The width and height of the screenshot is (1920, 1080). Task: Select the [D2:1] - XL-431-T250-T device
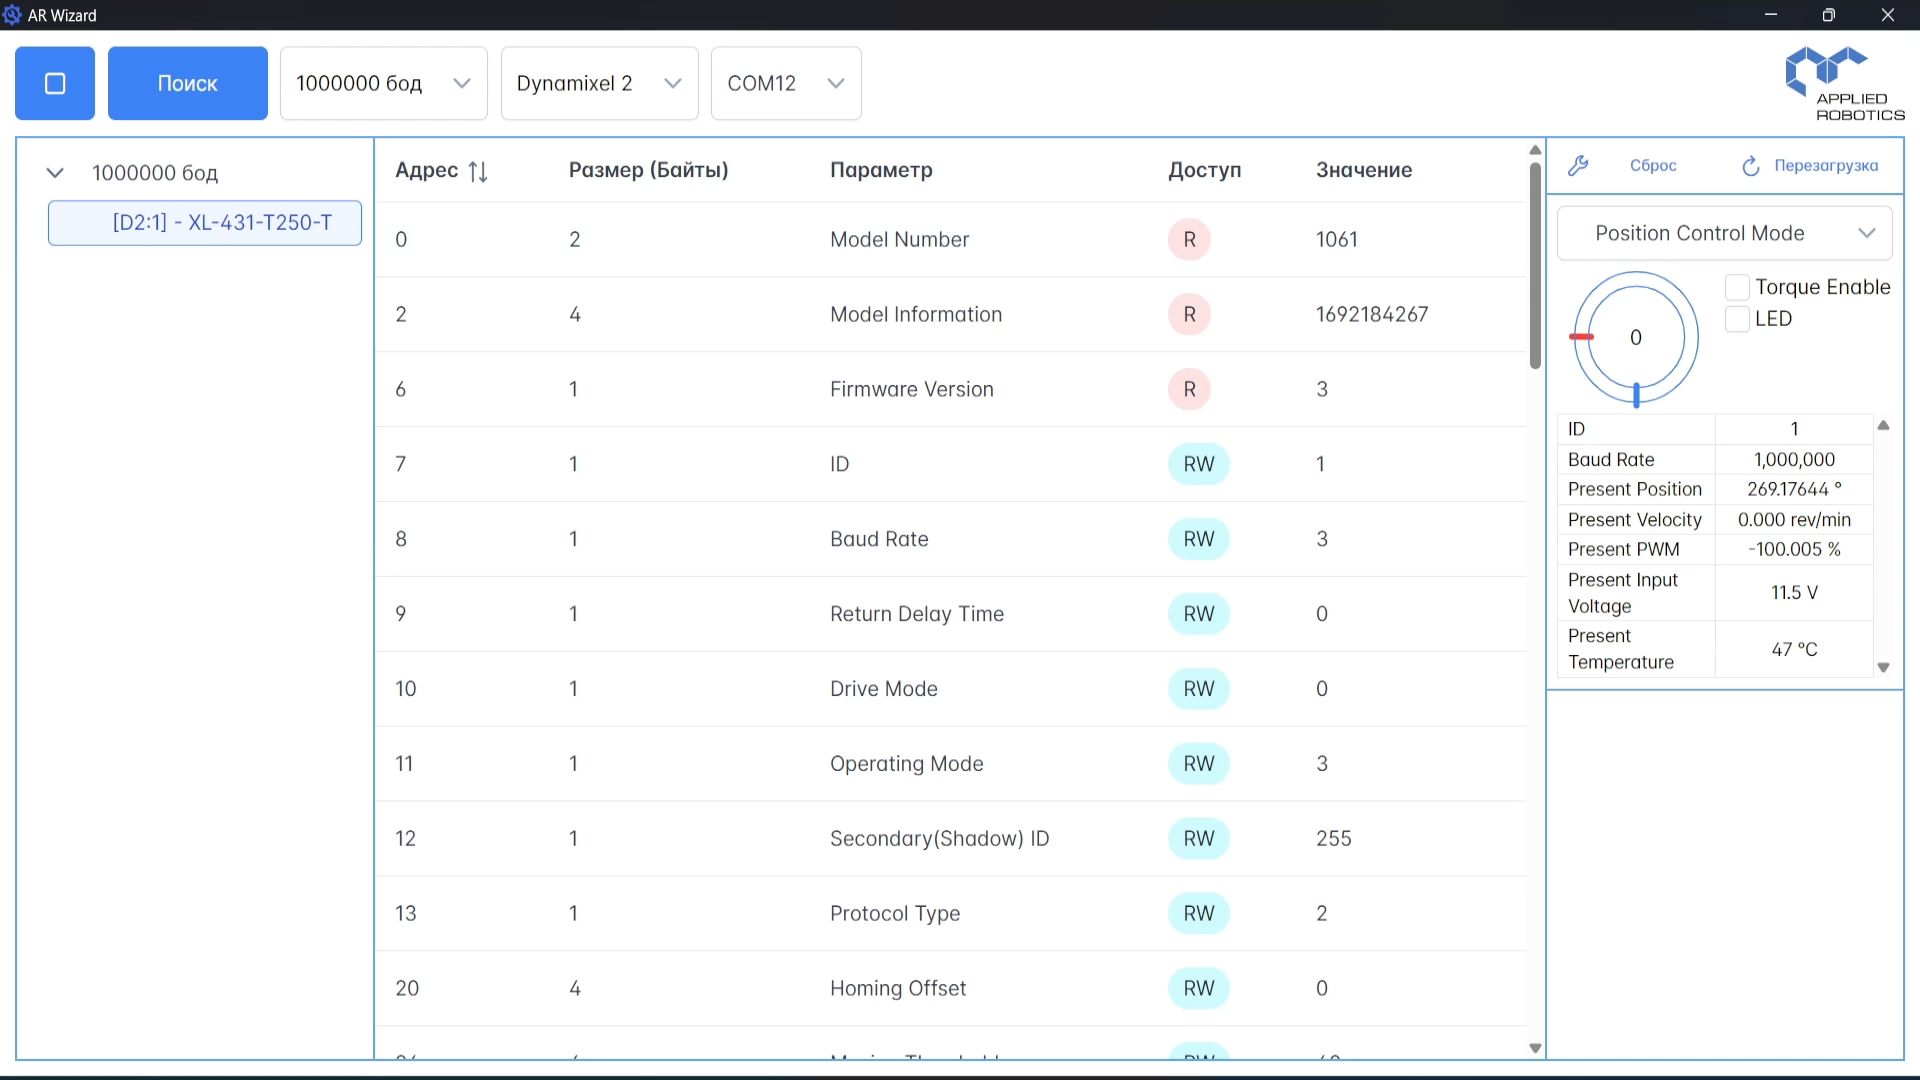click(x=205, y=223)
